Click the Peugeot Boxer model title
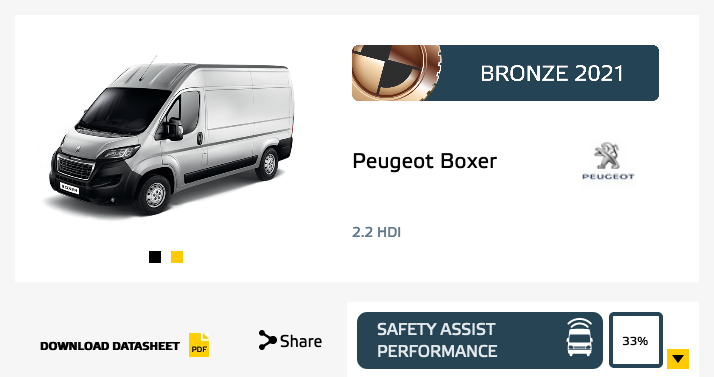The height and width of the screenshot is (377, 714). [x=424, y=161]
